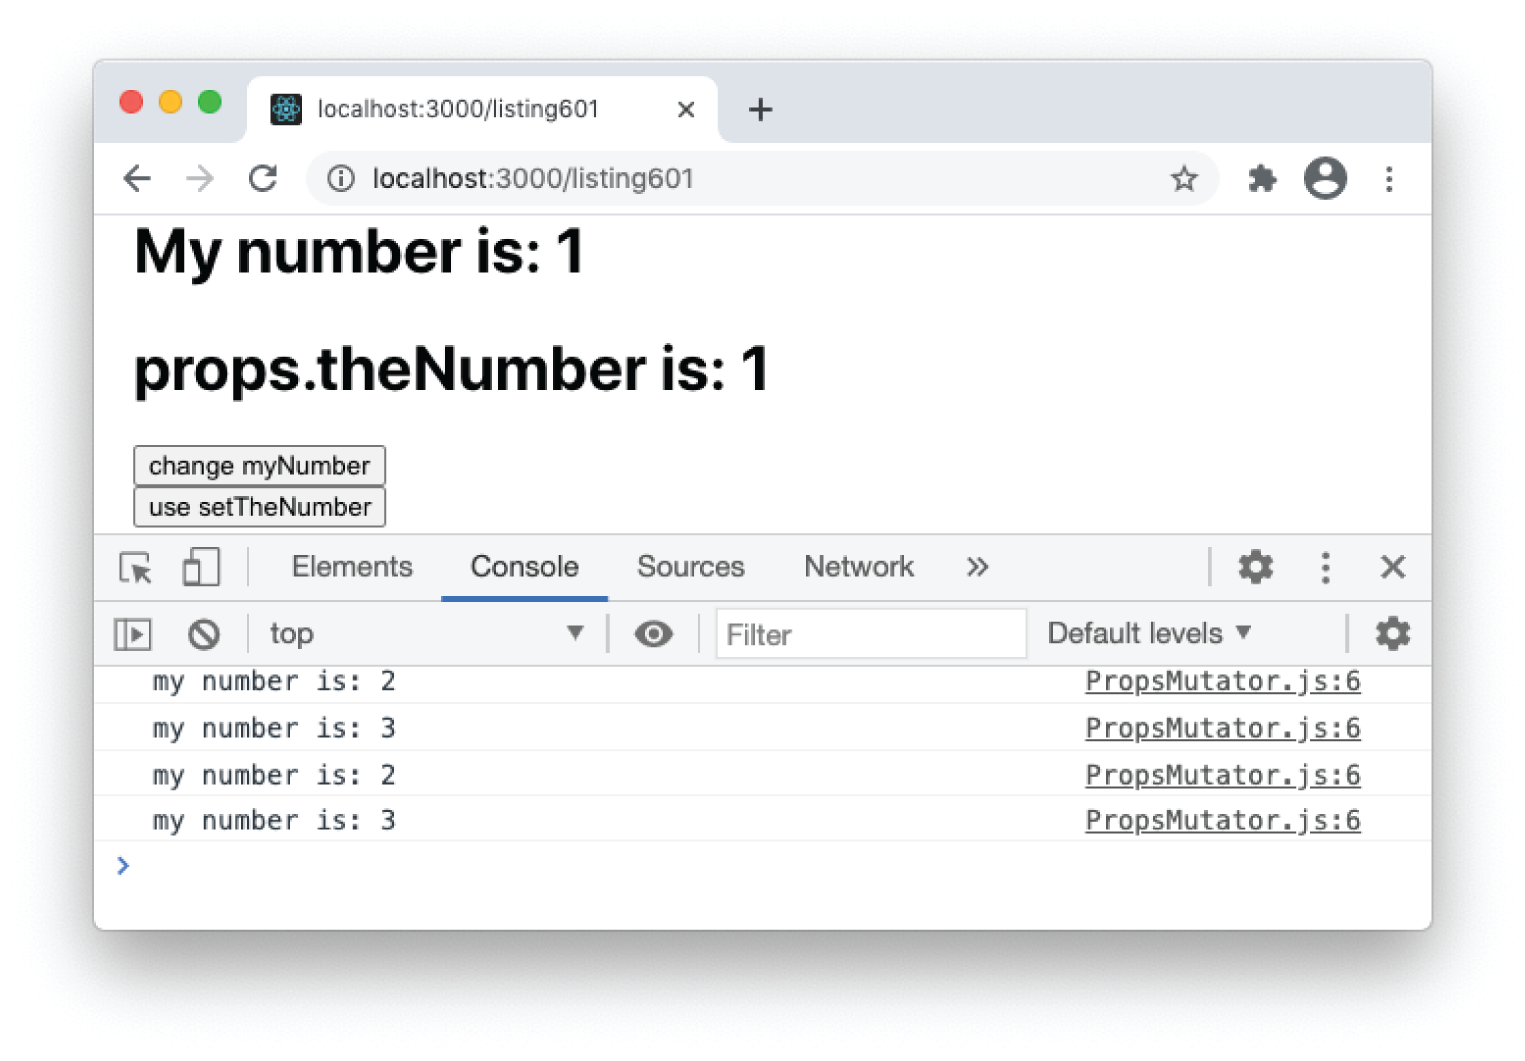Screen dimensions: 1525x1061
Task: Open the console sidebar icon
Action: coord(131,633)
